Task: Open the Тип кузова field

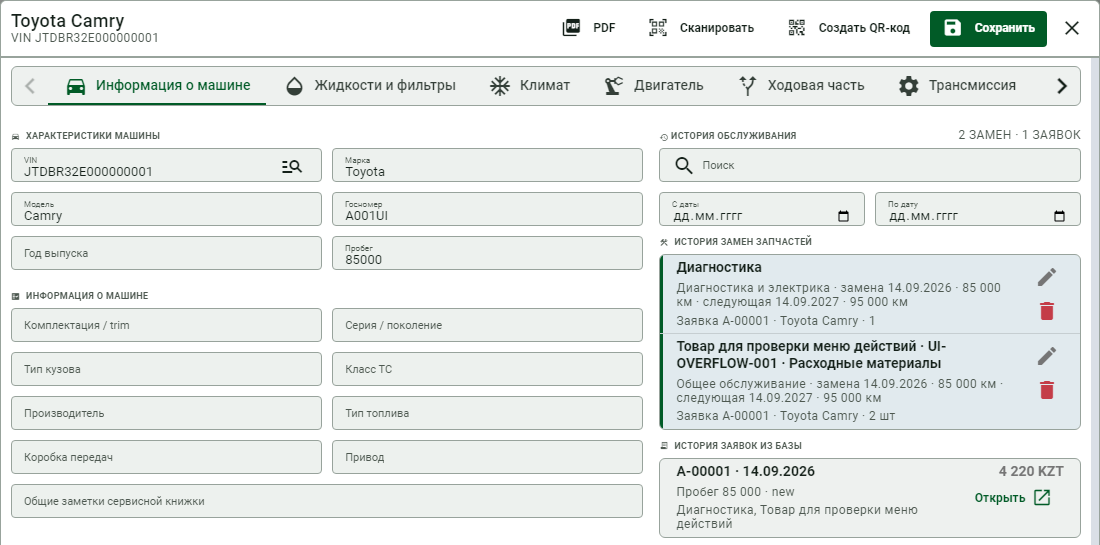Action: pyautogui.click(x=166, y=369)
